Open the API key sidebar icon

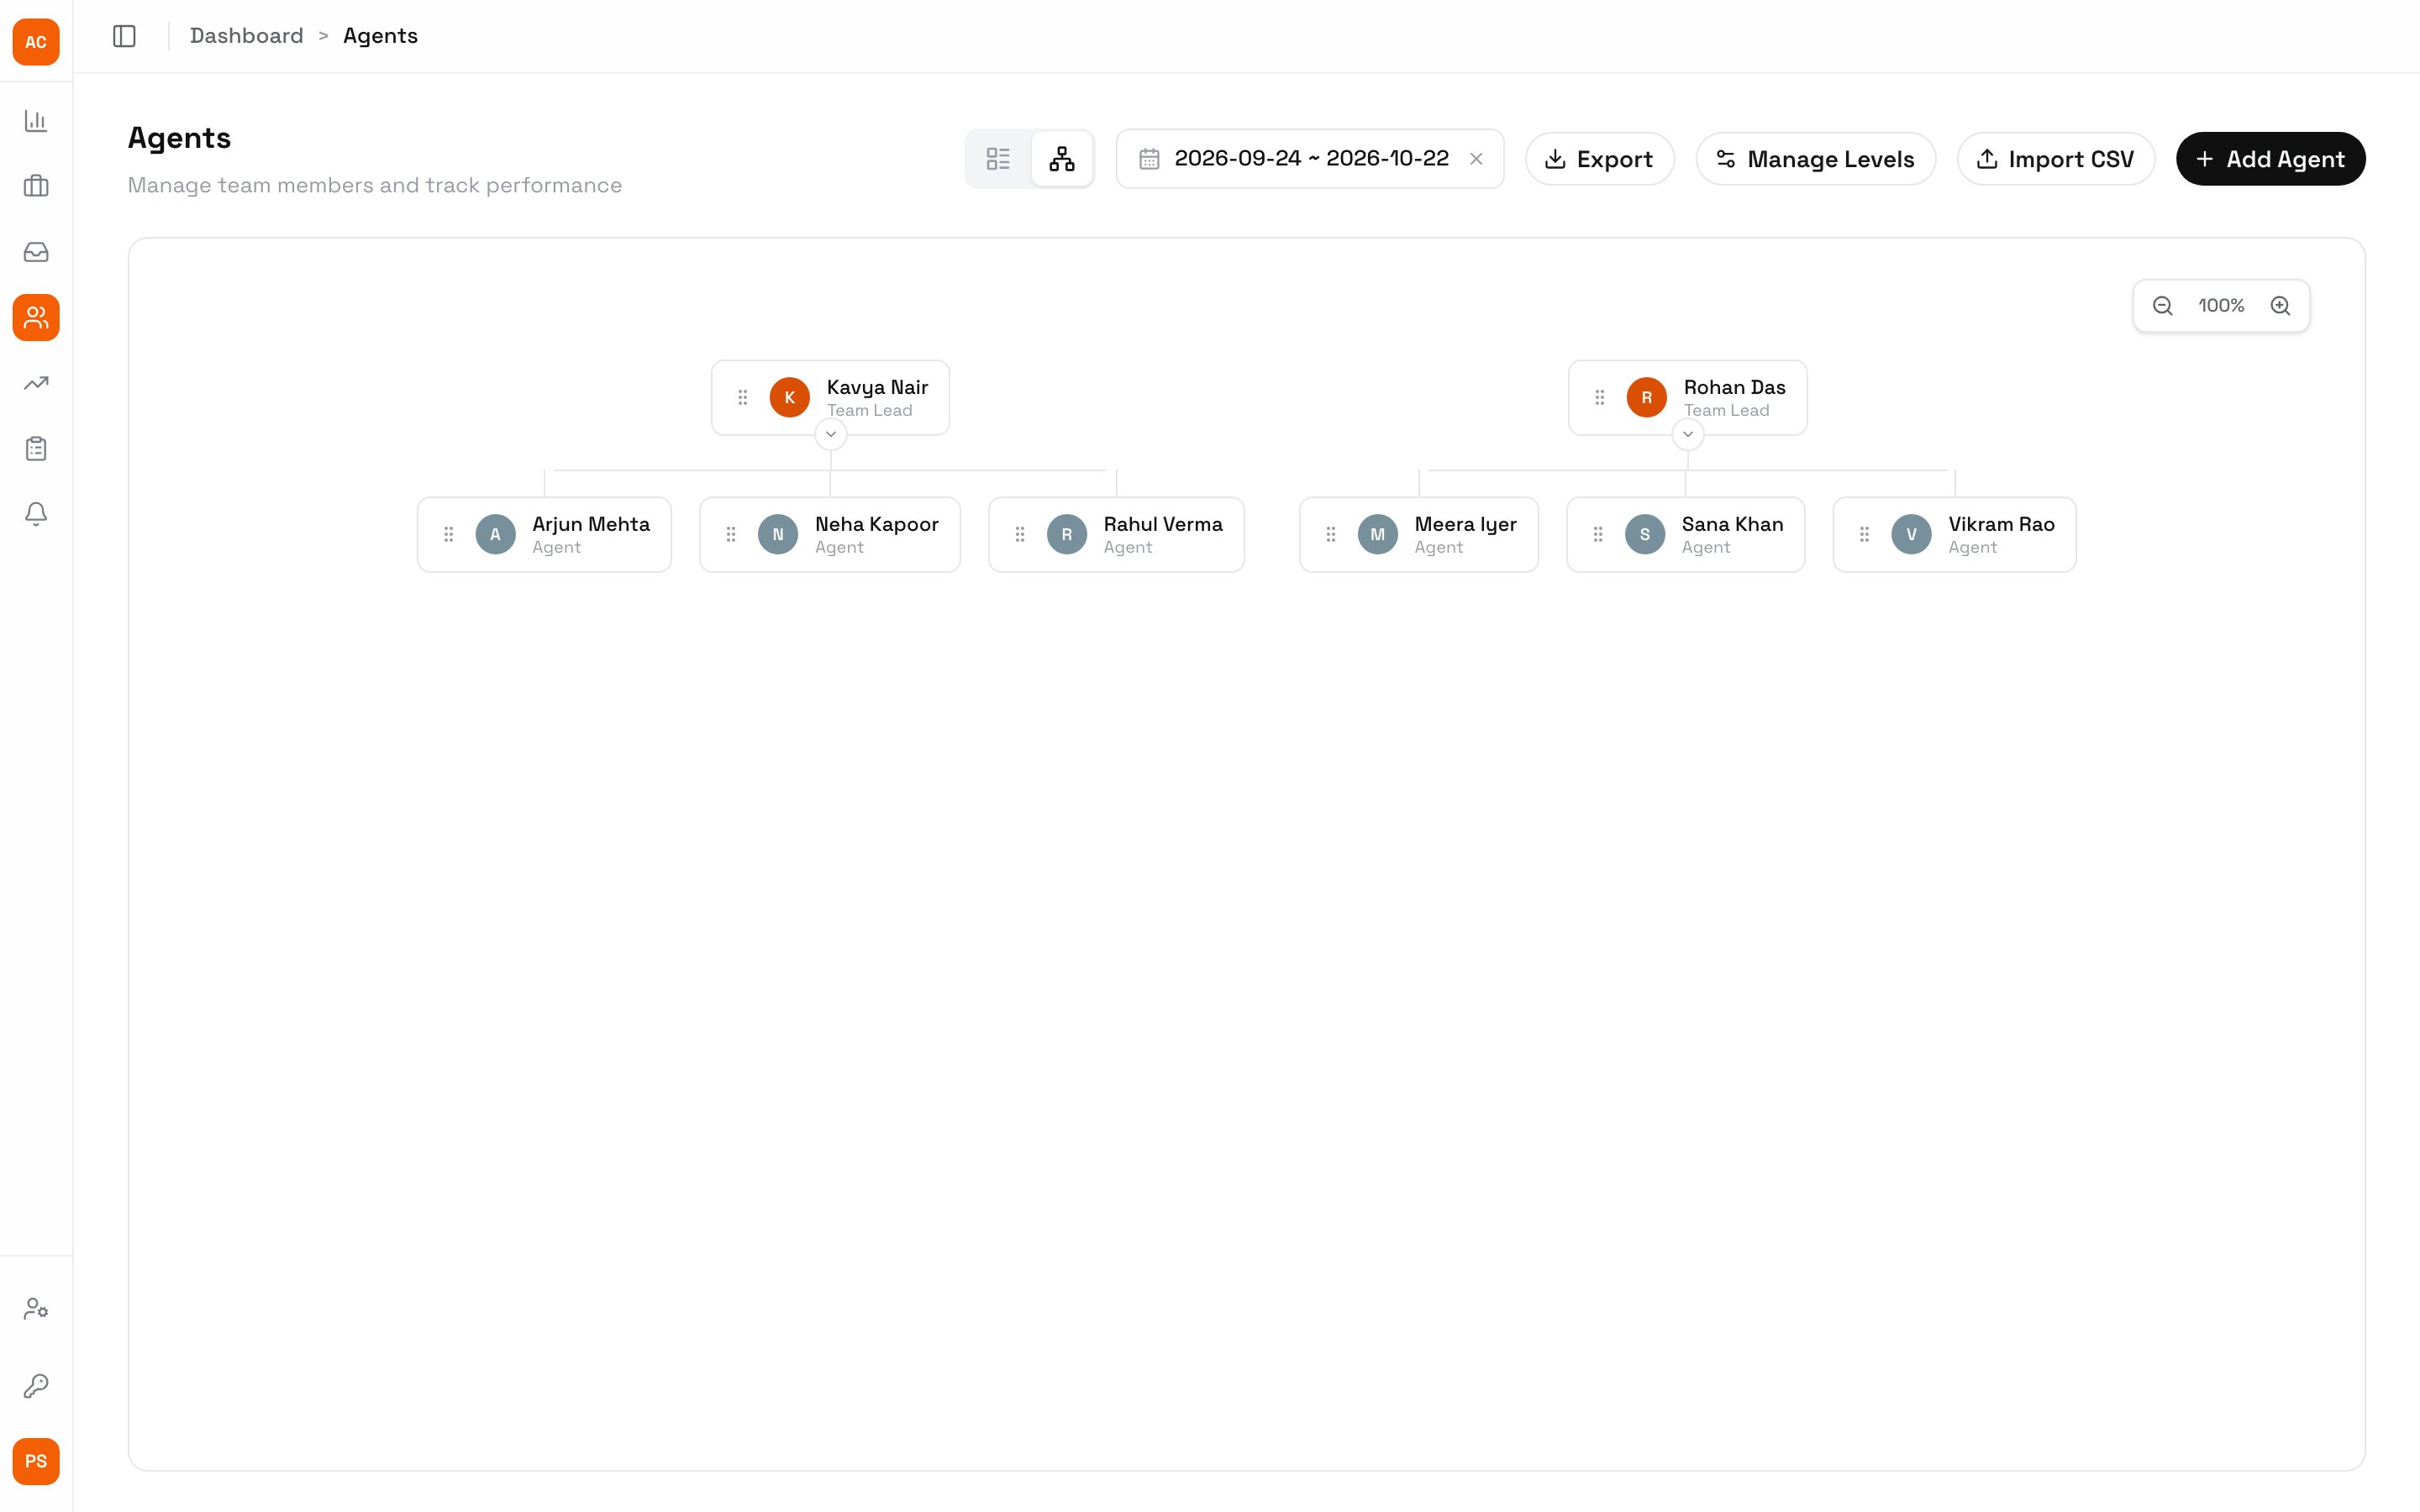click(x=36, y=1386)
